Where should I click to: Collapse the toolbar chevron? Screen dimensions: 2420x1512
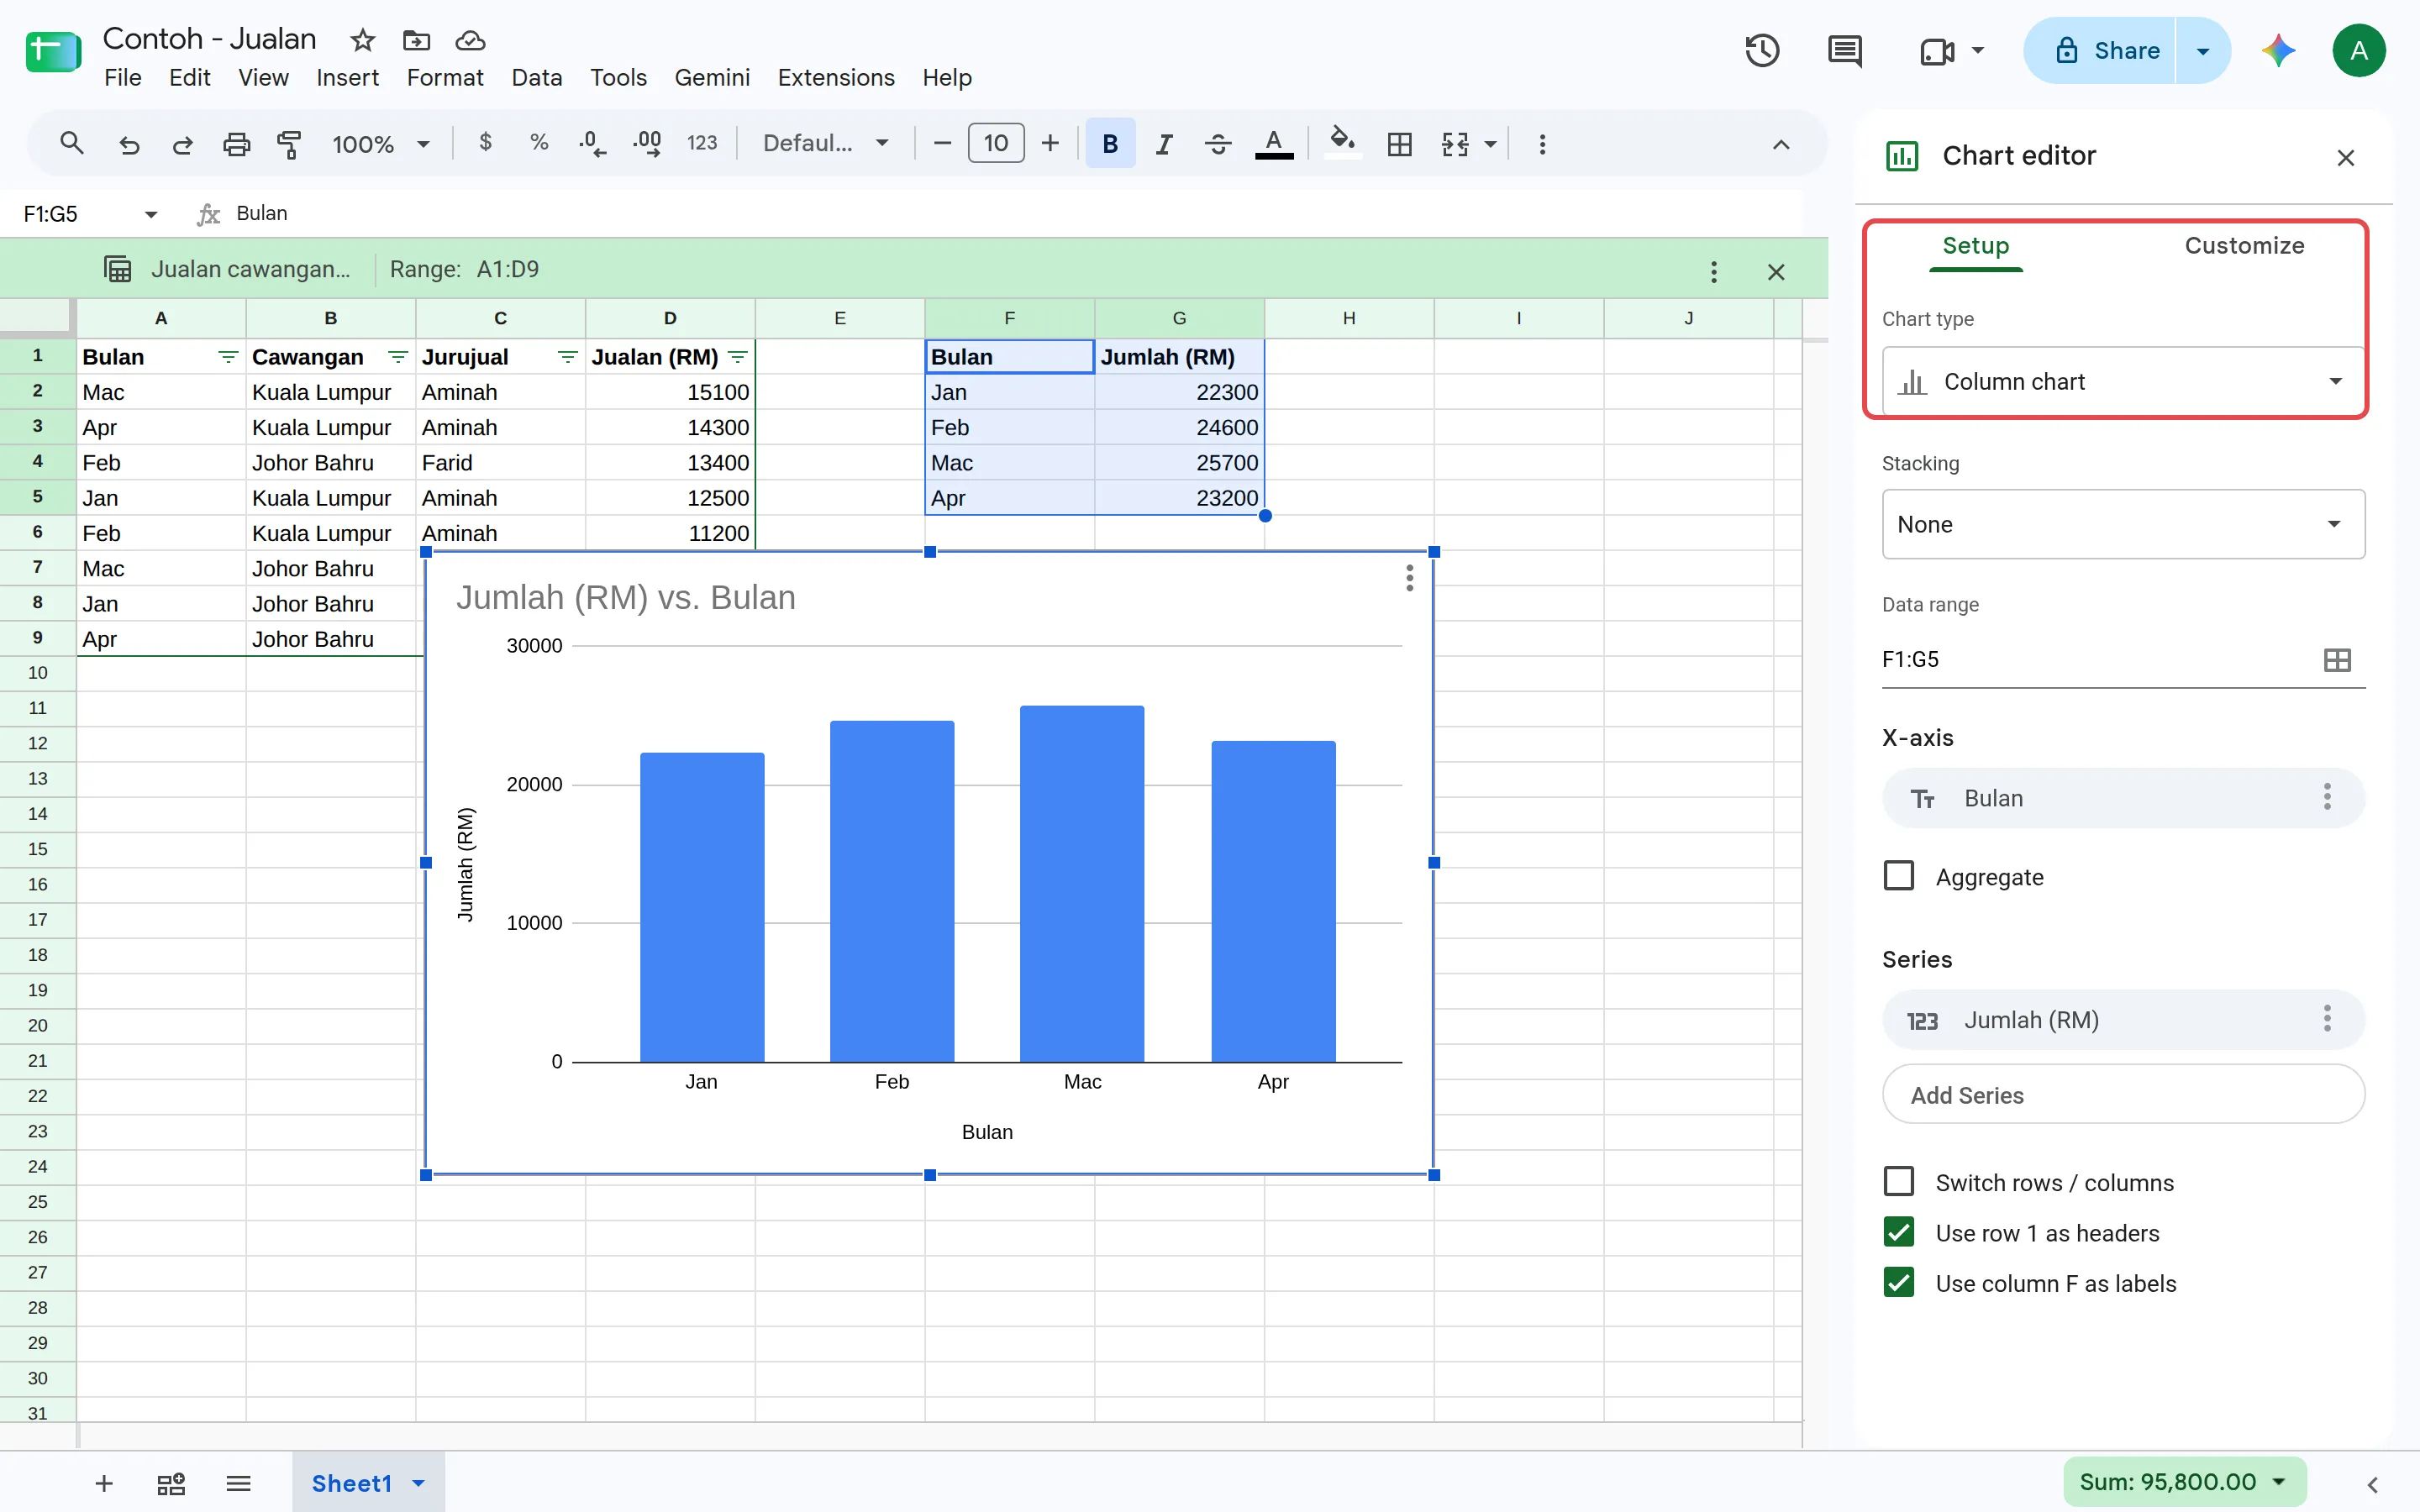pos(1780,145)
